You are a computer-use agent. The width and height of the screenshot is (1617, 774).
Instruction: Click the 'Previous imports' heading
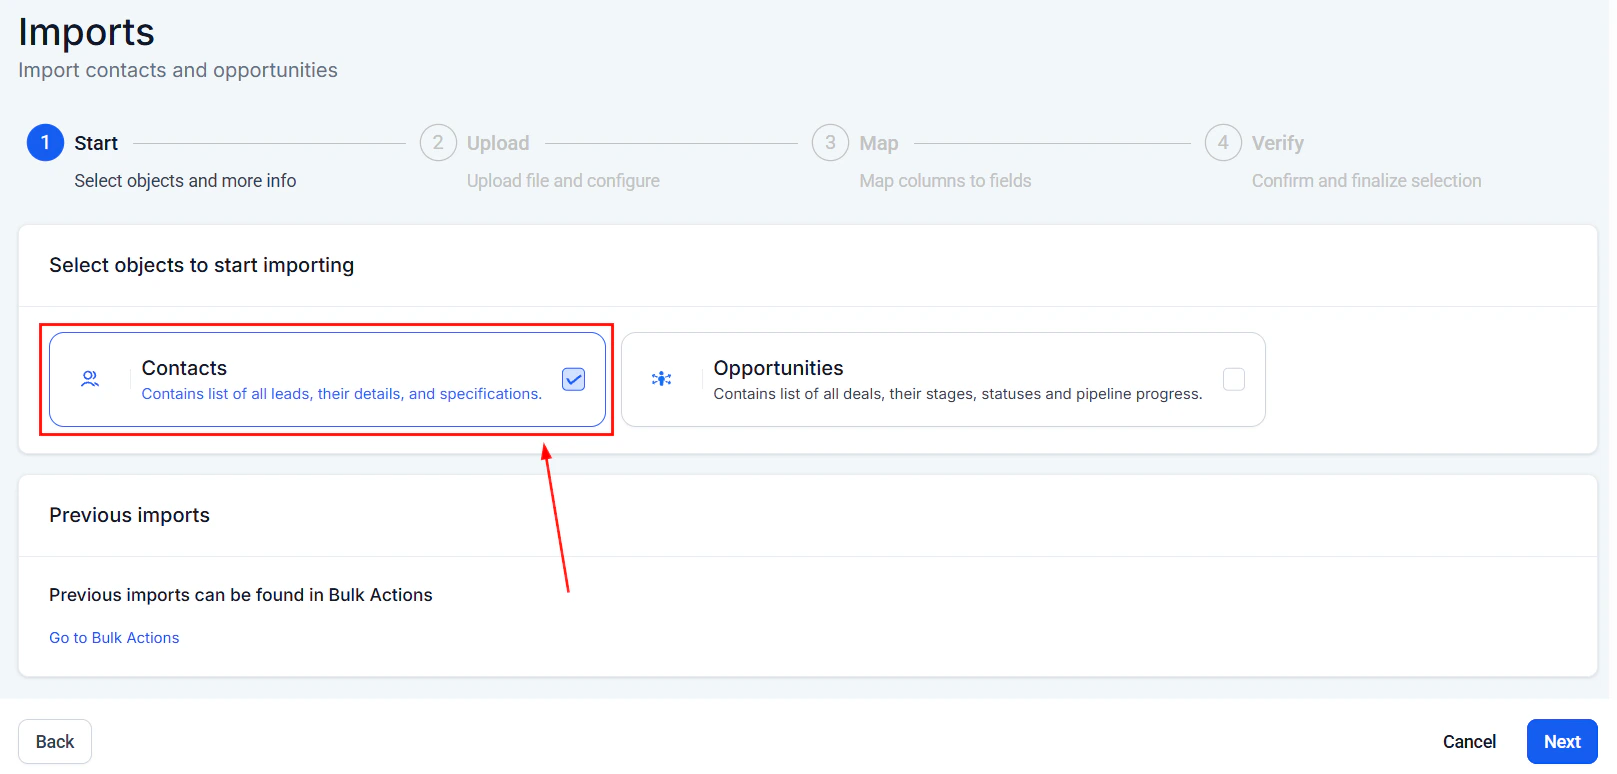(130, 515)
